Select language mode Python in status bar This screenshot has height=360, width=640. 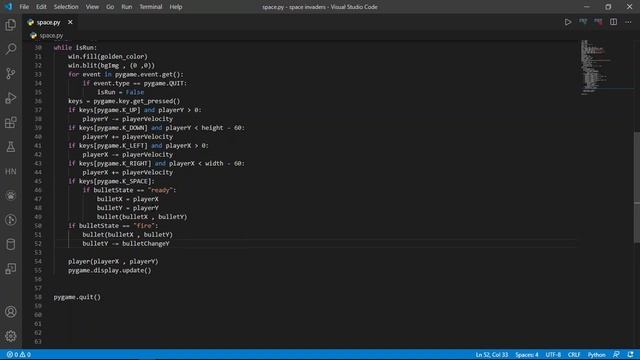pyautogui.click(x=596, y=354)
